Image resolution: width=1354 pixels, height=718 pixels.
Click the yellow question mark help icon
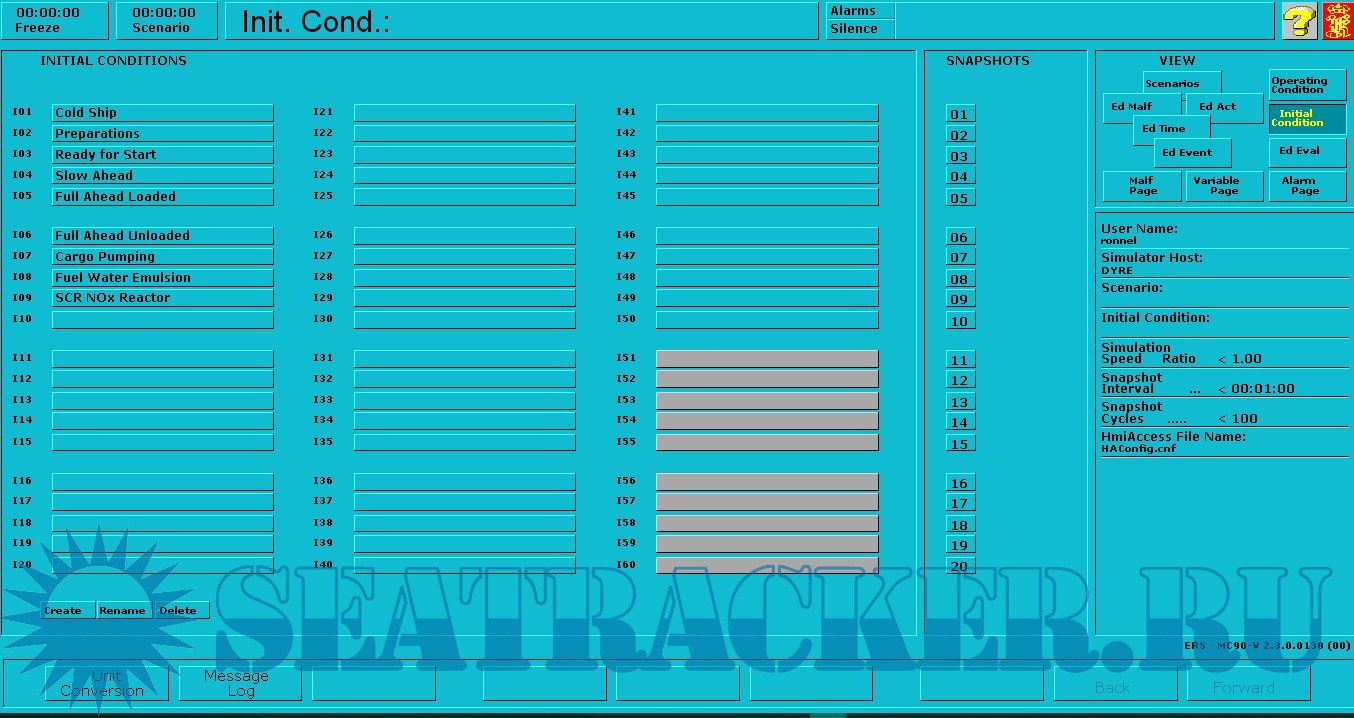click(x=1299, y=21)
